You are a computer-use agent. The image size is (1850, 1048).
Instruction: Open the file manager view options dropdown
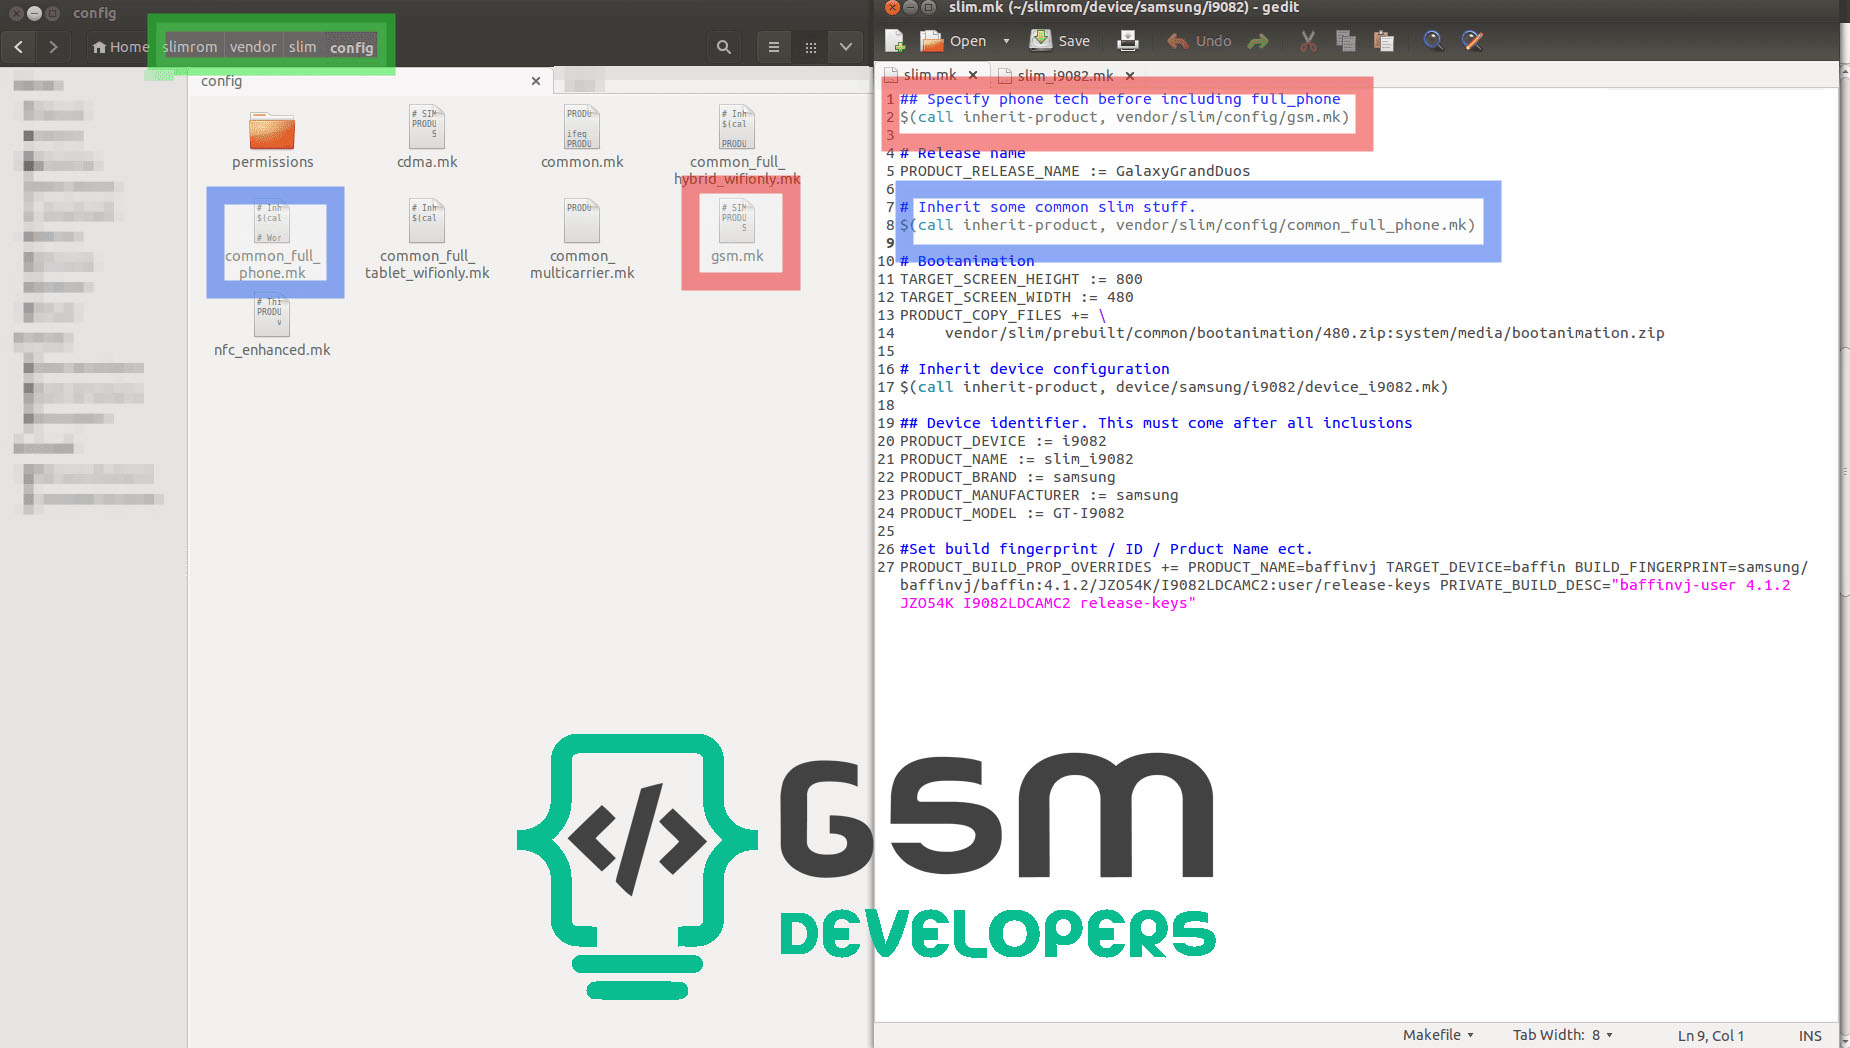coord(846,47)
